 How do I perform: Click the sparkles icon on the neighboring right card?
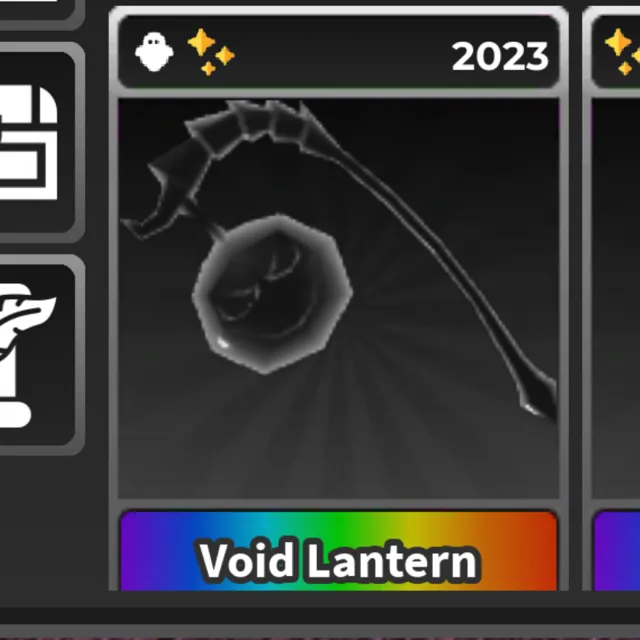tap(623, 52)
